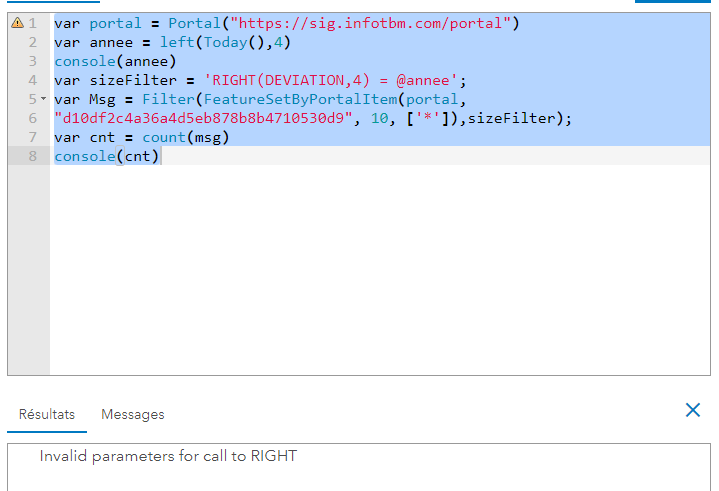
Task: Click console(cnt) on the last line
Action: (x=107, y=156)
